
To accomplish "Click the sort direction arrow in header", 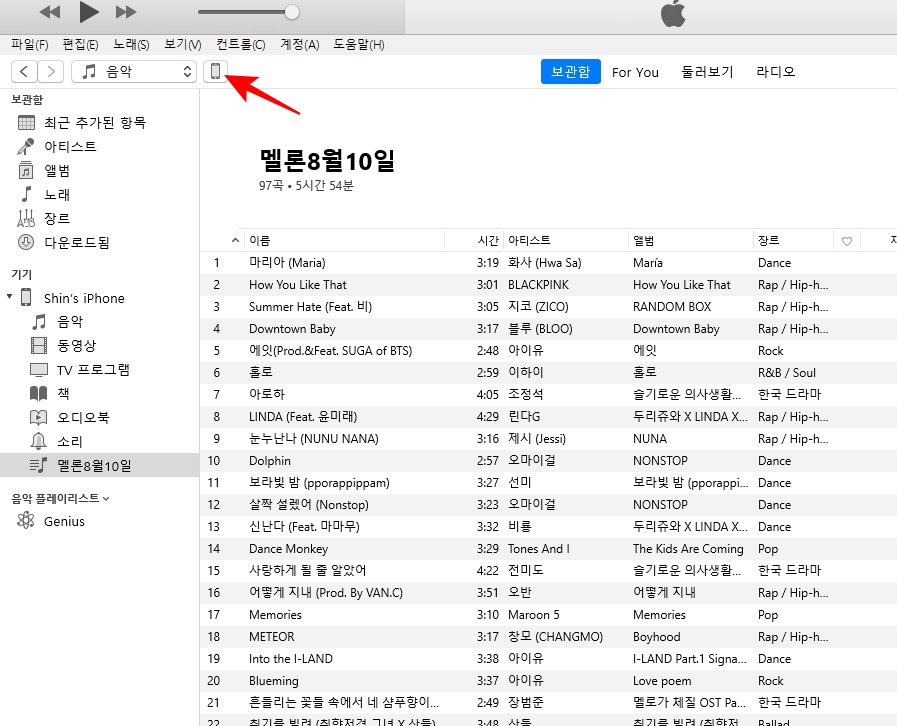I will point(235,240).
